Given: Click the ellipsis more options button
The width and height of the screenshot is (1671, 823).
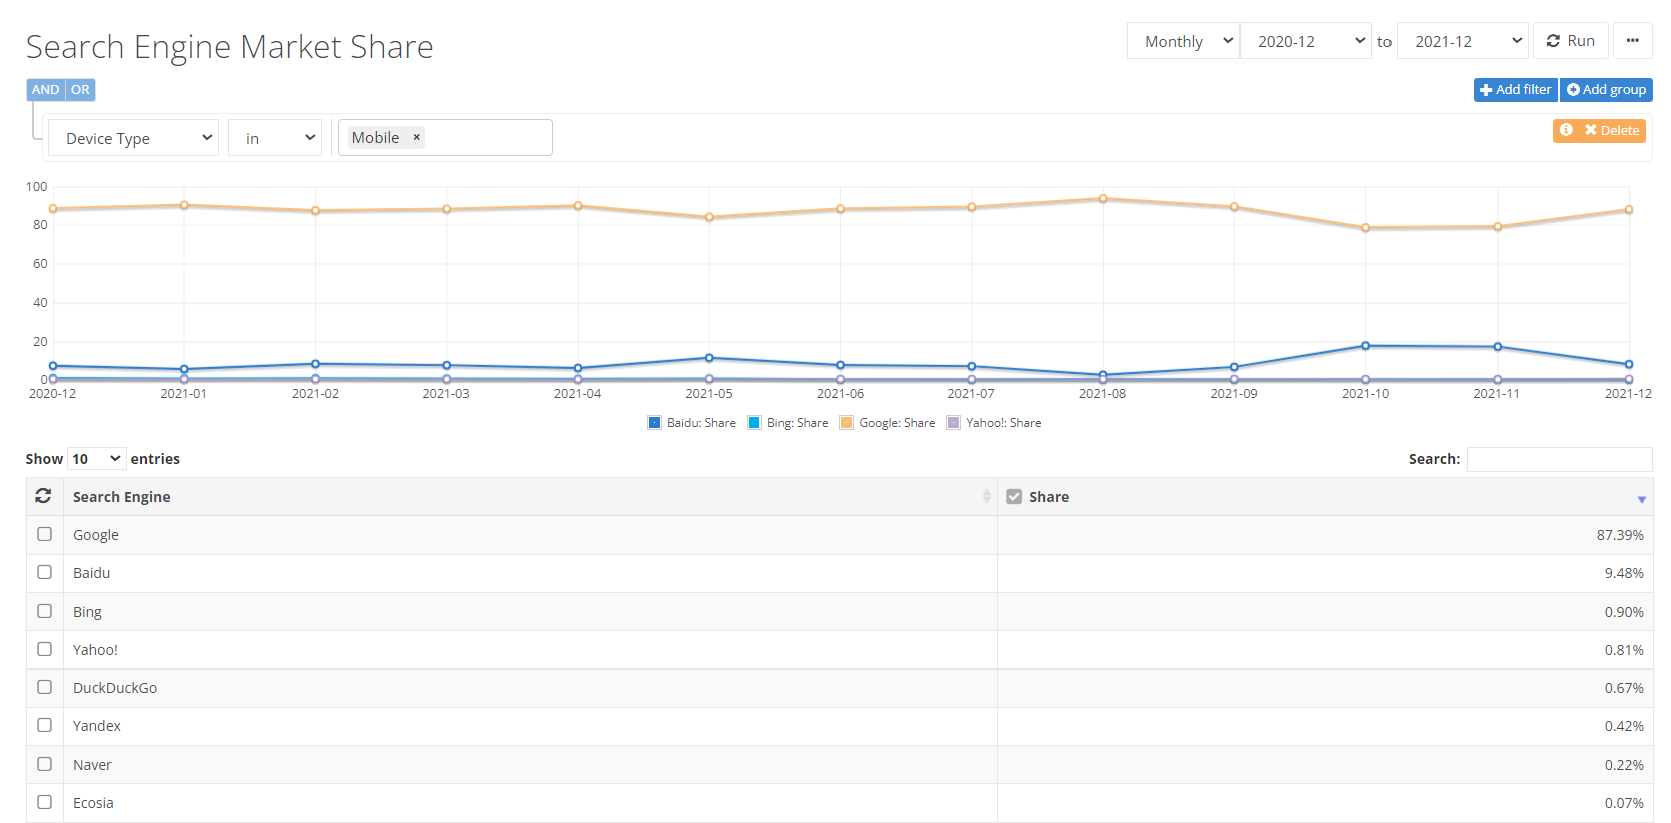Looking at the screenshot, I should [x=1632, y=41].
